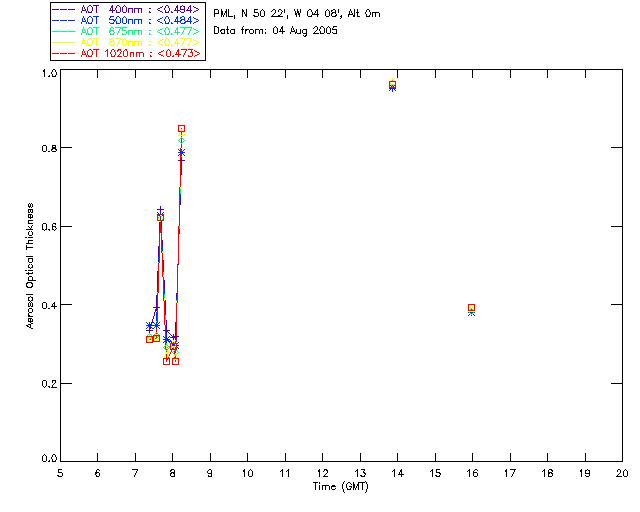Click y-axis tick label 0.0
640x512 pixels.
49,459
